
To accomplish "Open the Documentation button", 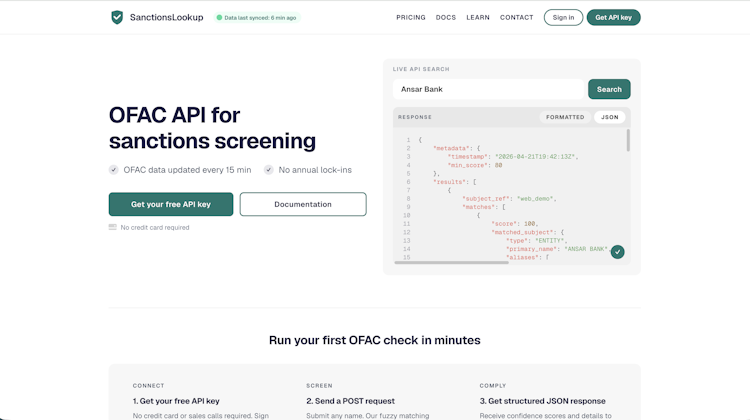I will pos(303,204).
